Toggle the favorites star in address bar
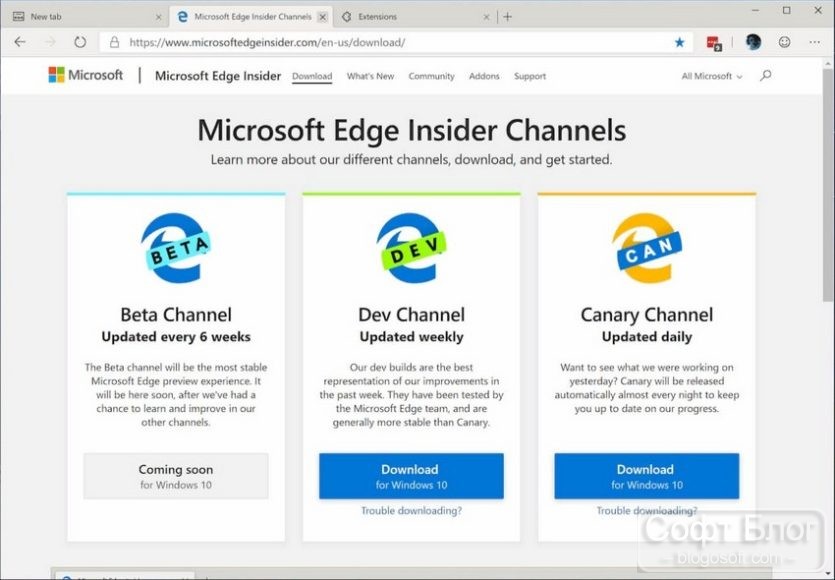Image resolution: width=835 pixels, height=580 pixels. [x=680, y=43]
